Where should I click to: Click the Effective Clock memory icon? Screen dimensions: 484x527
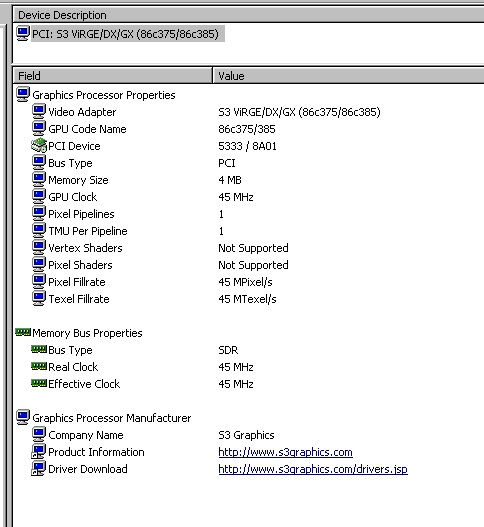point(39,383)
